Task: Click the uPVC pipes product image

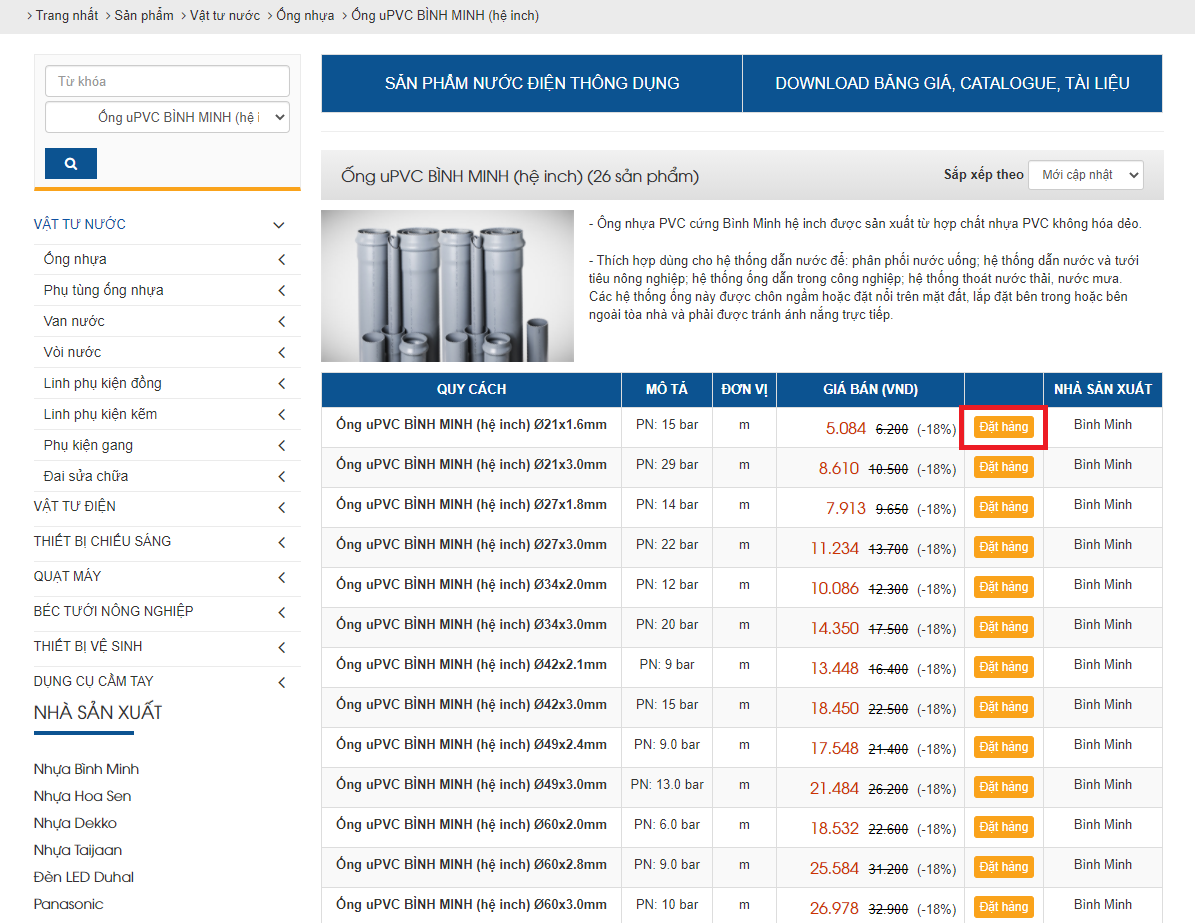Action: point(447,286)
